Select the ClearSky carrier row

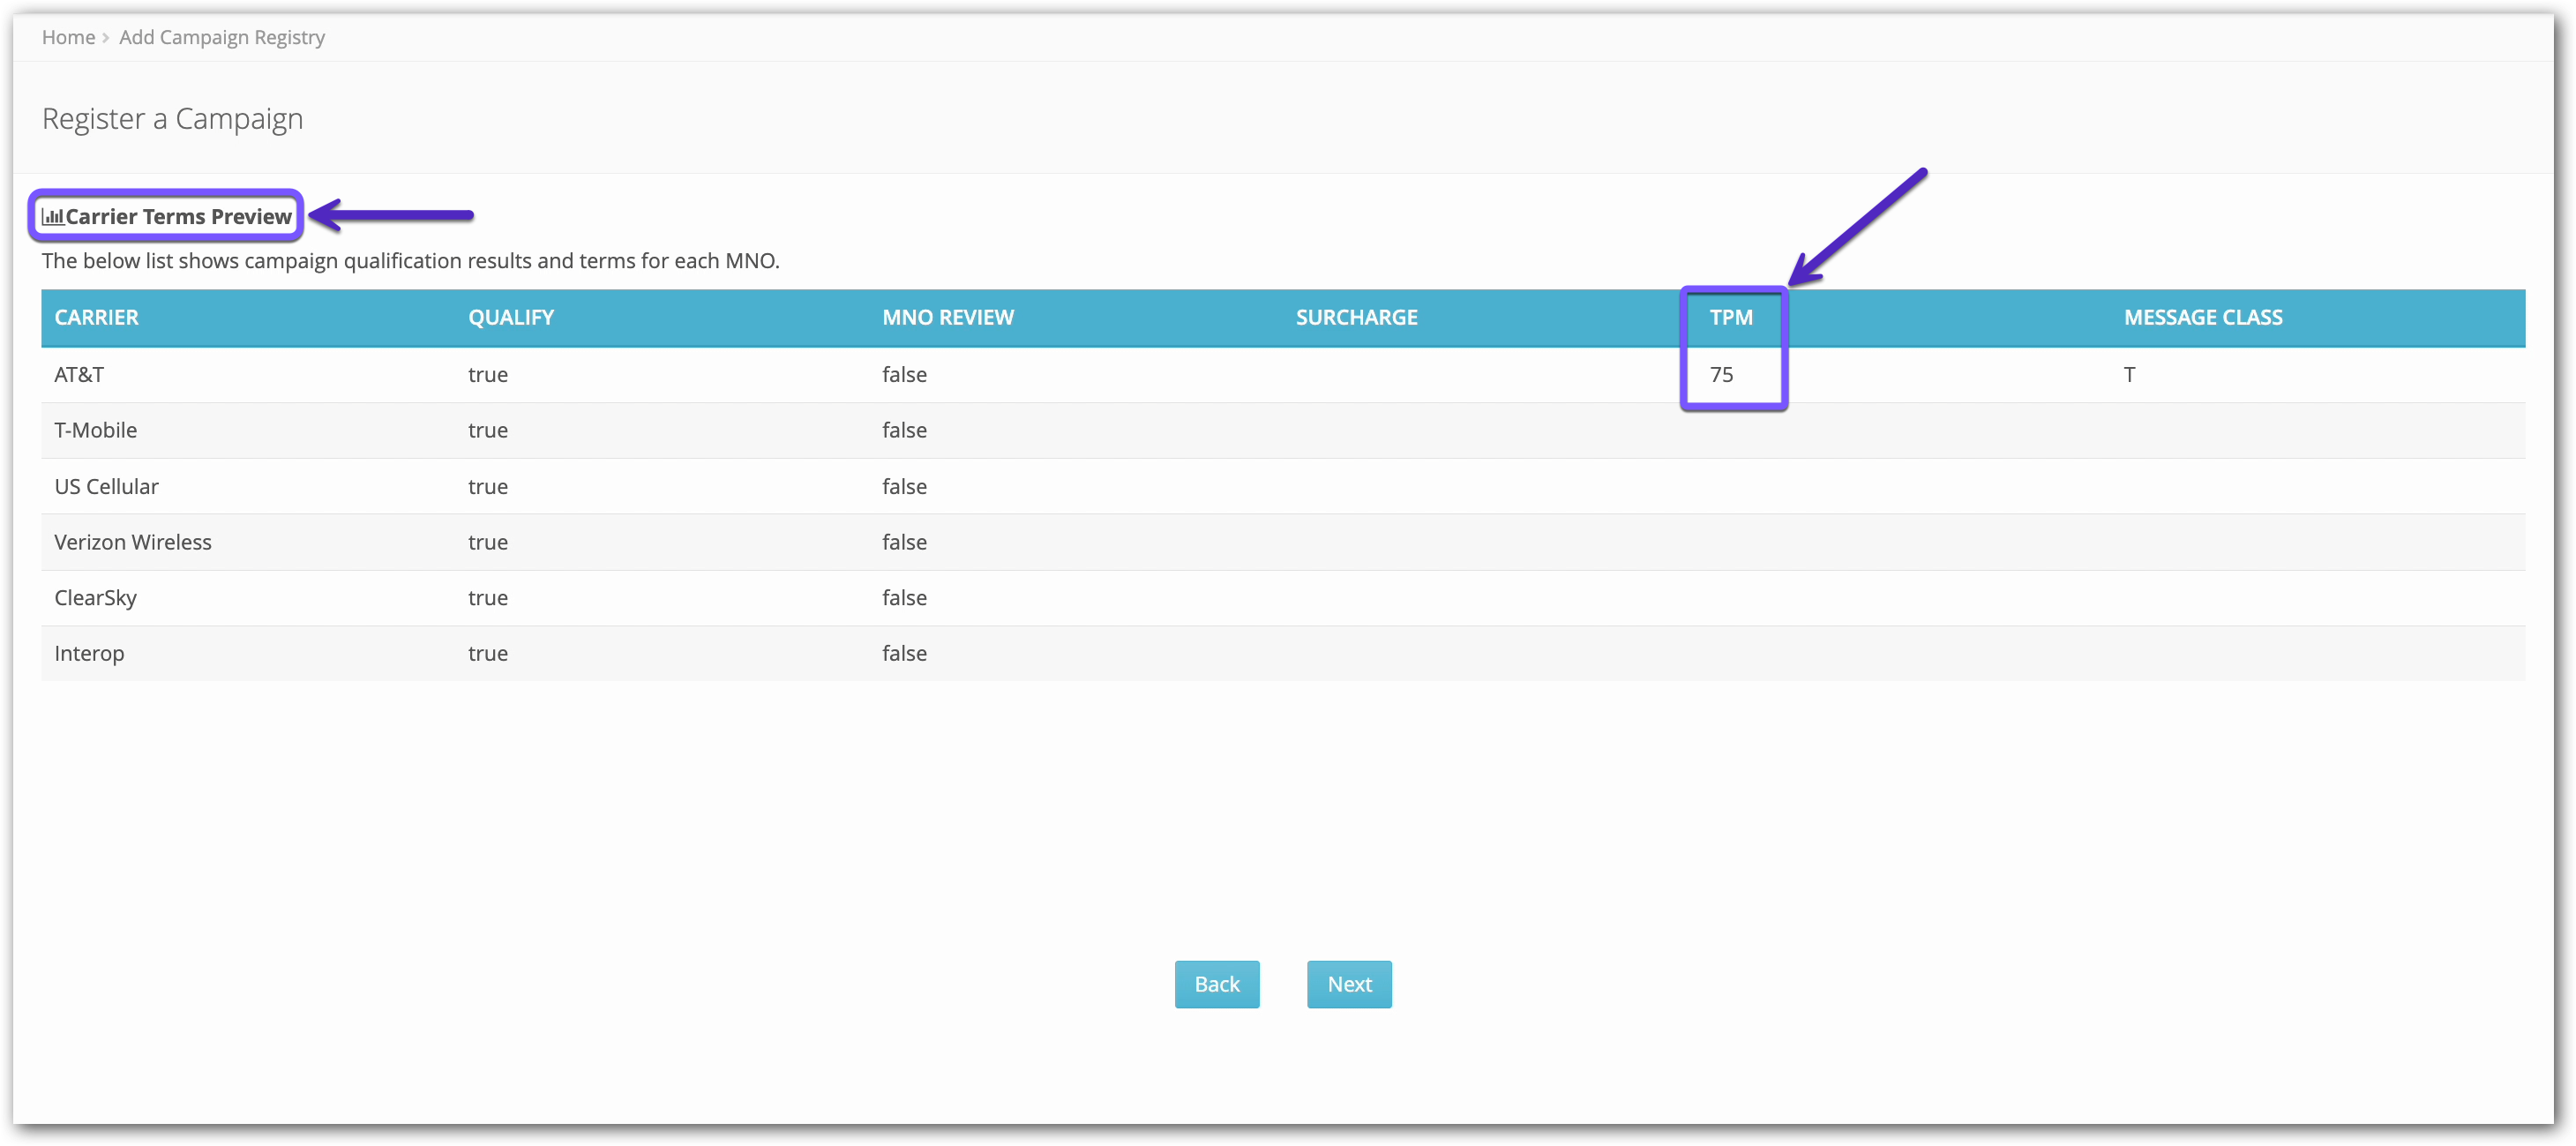click(x=95, y=598)
